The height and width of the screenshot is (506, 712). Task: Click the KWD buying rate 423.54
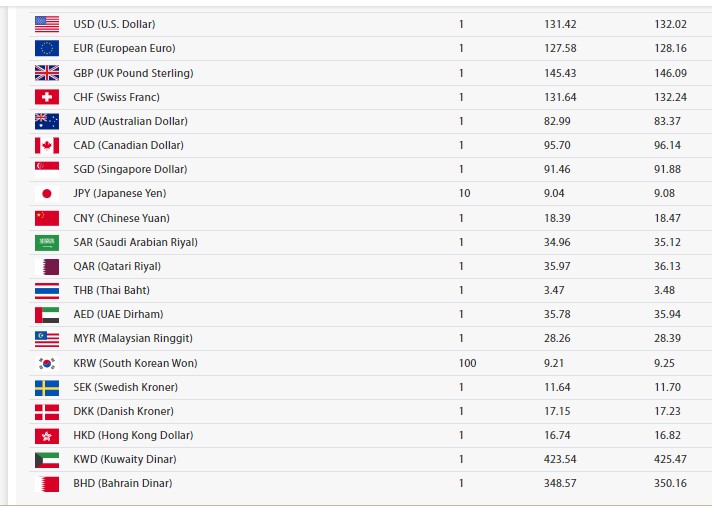[x=560, y=459]
